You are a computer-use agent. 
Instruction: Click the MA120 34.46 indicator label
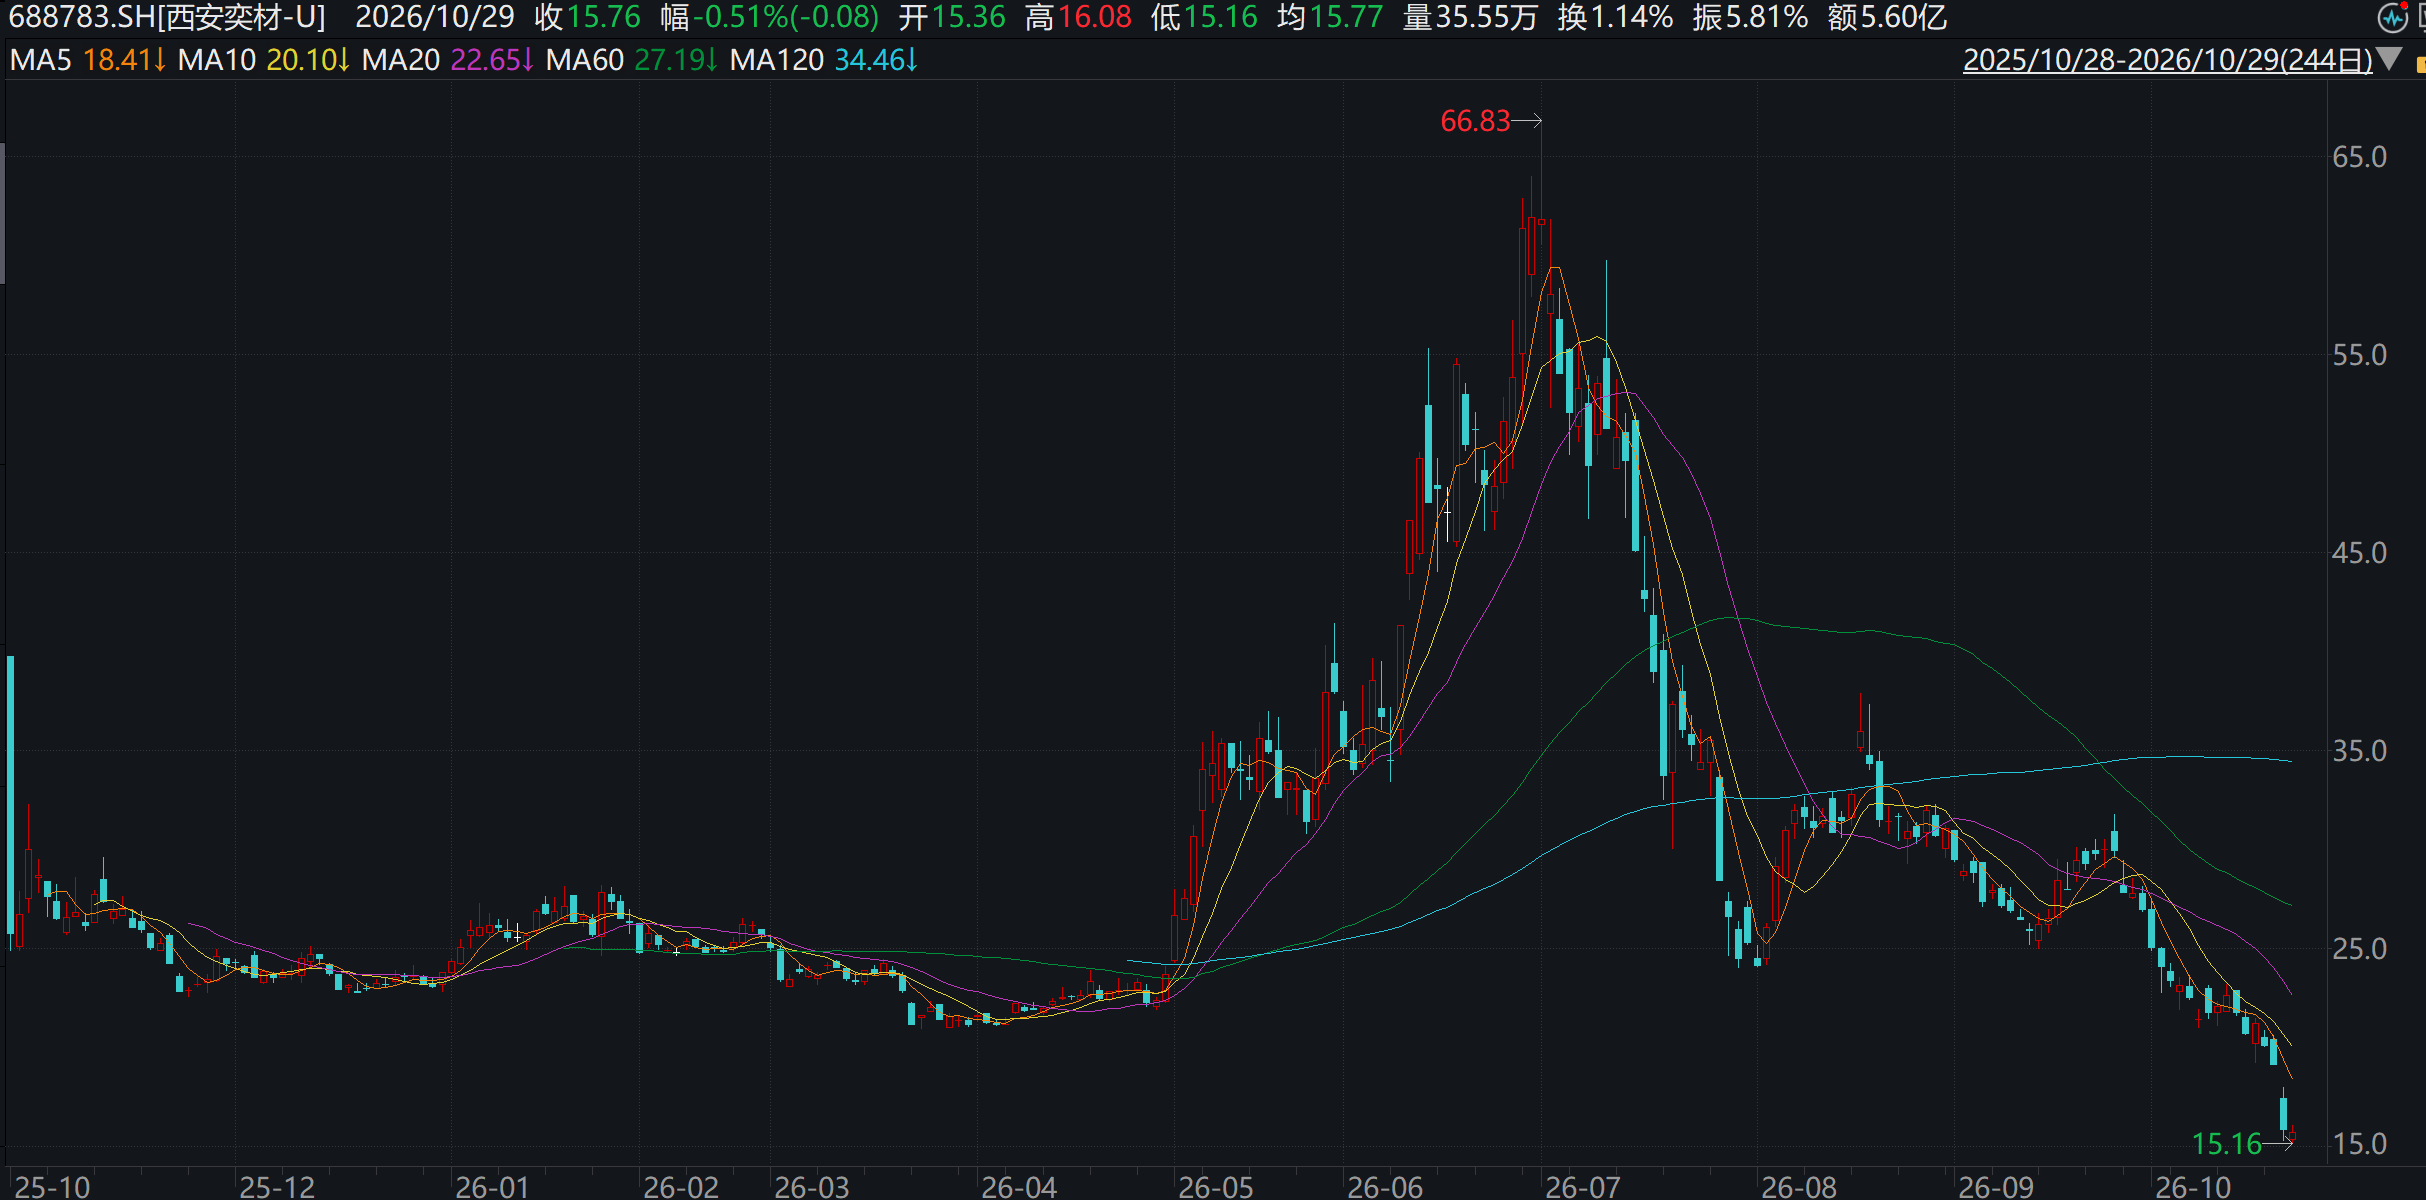[x=824, y=60]
